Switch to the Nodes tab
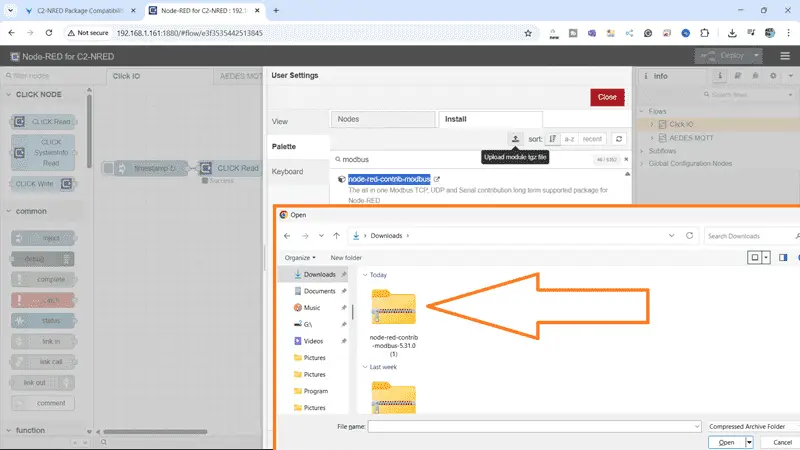Image resolution: width=800 pixels, height=450 pixels. click(x=383, y=119)
